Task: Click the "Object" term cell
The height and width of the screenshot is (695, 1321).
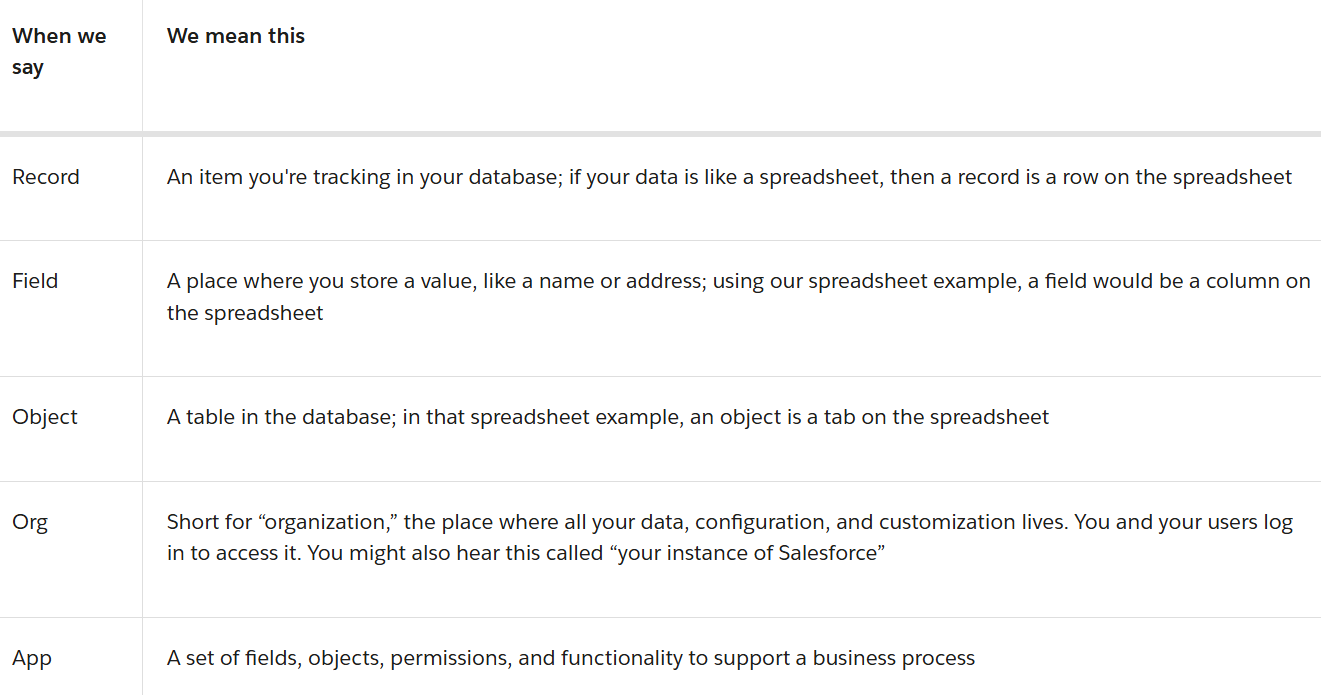Action: pos(45,417)
